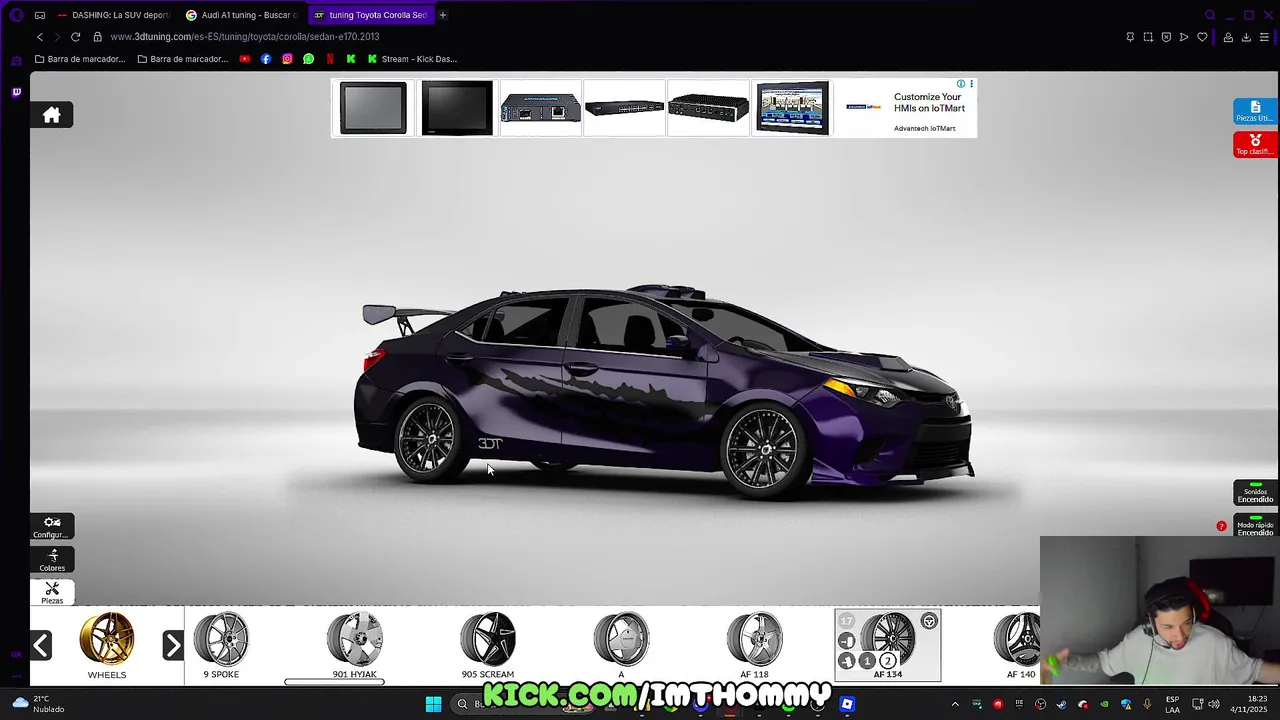Select option 1 on AF 134 tile
This screenshot has width=1280, height=720.
pos(867,660)
